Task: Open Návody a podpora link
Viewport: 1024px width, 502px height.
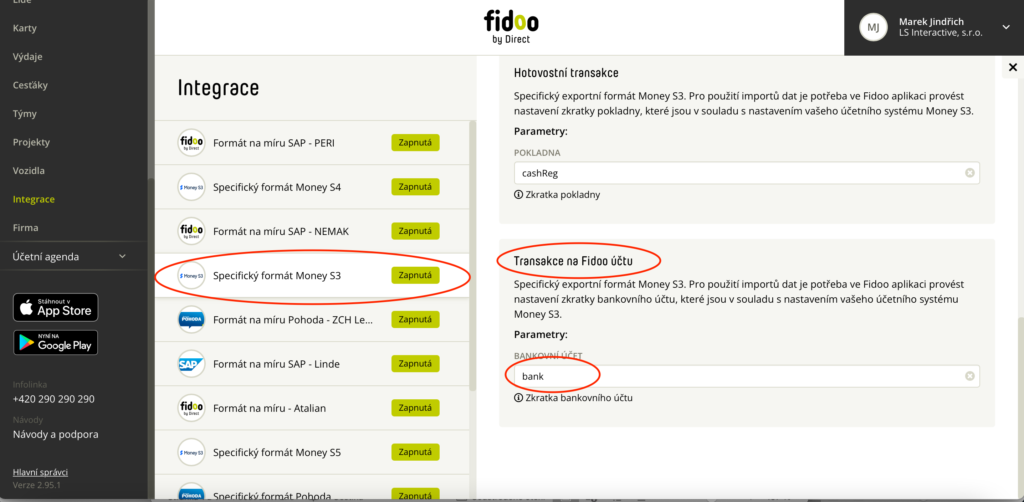Action: [x=56, y=434]
